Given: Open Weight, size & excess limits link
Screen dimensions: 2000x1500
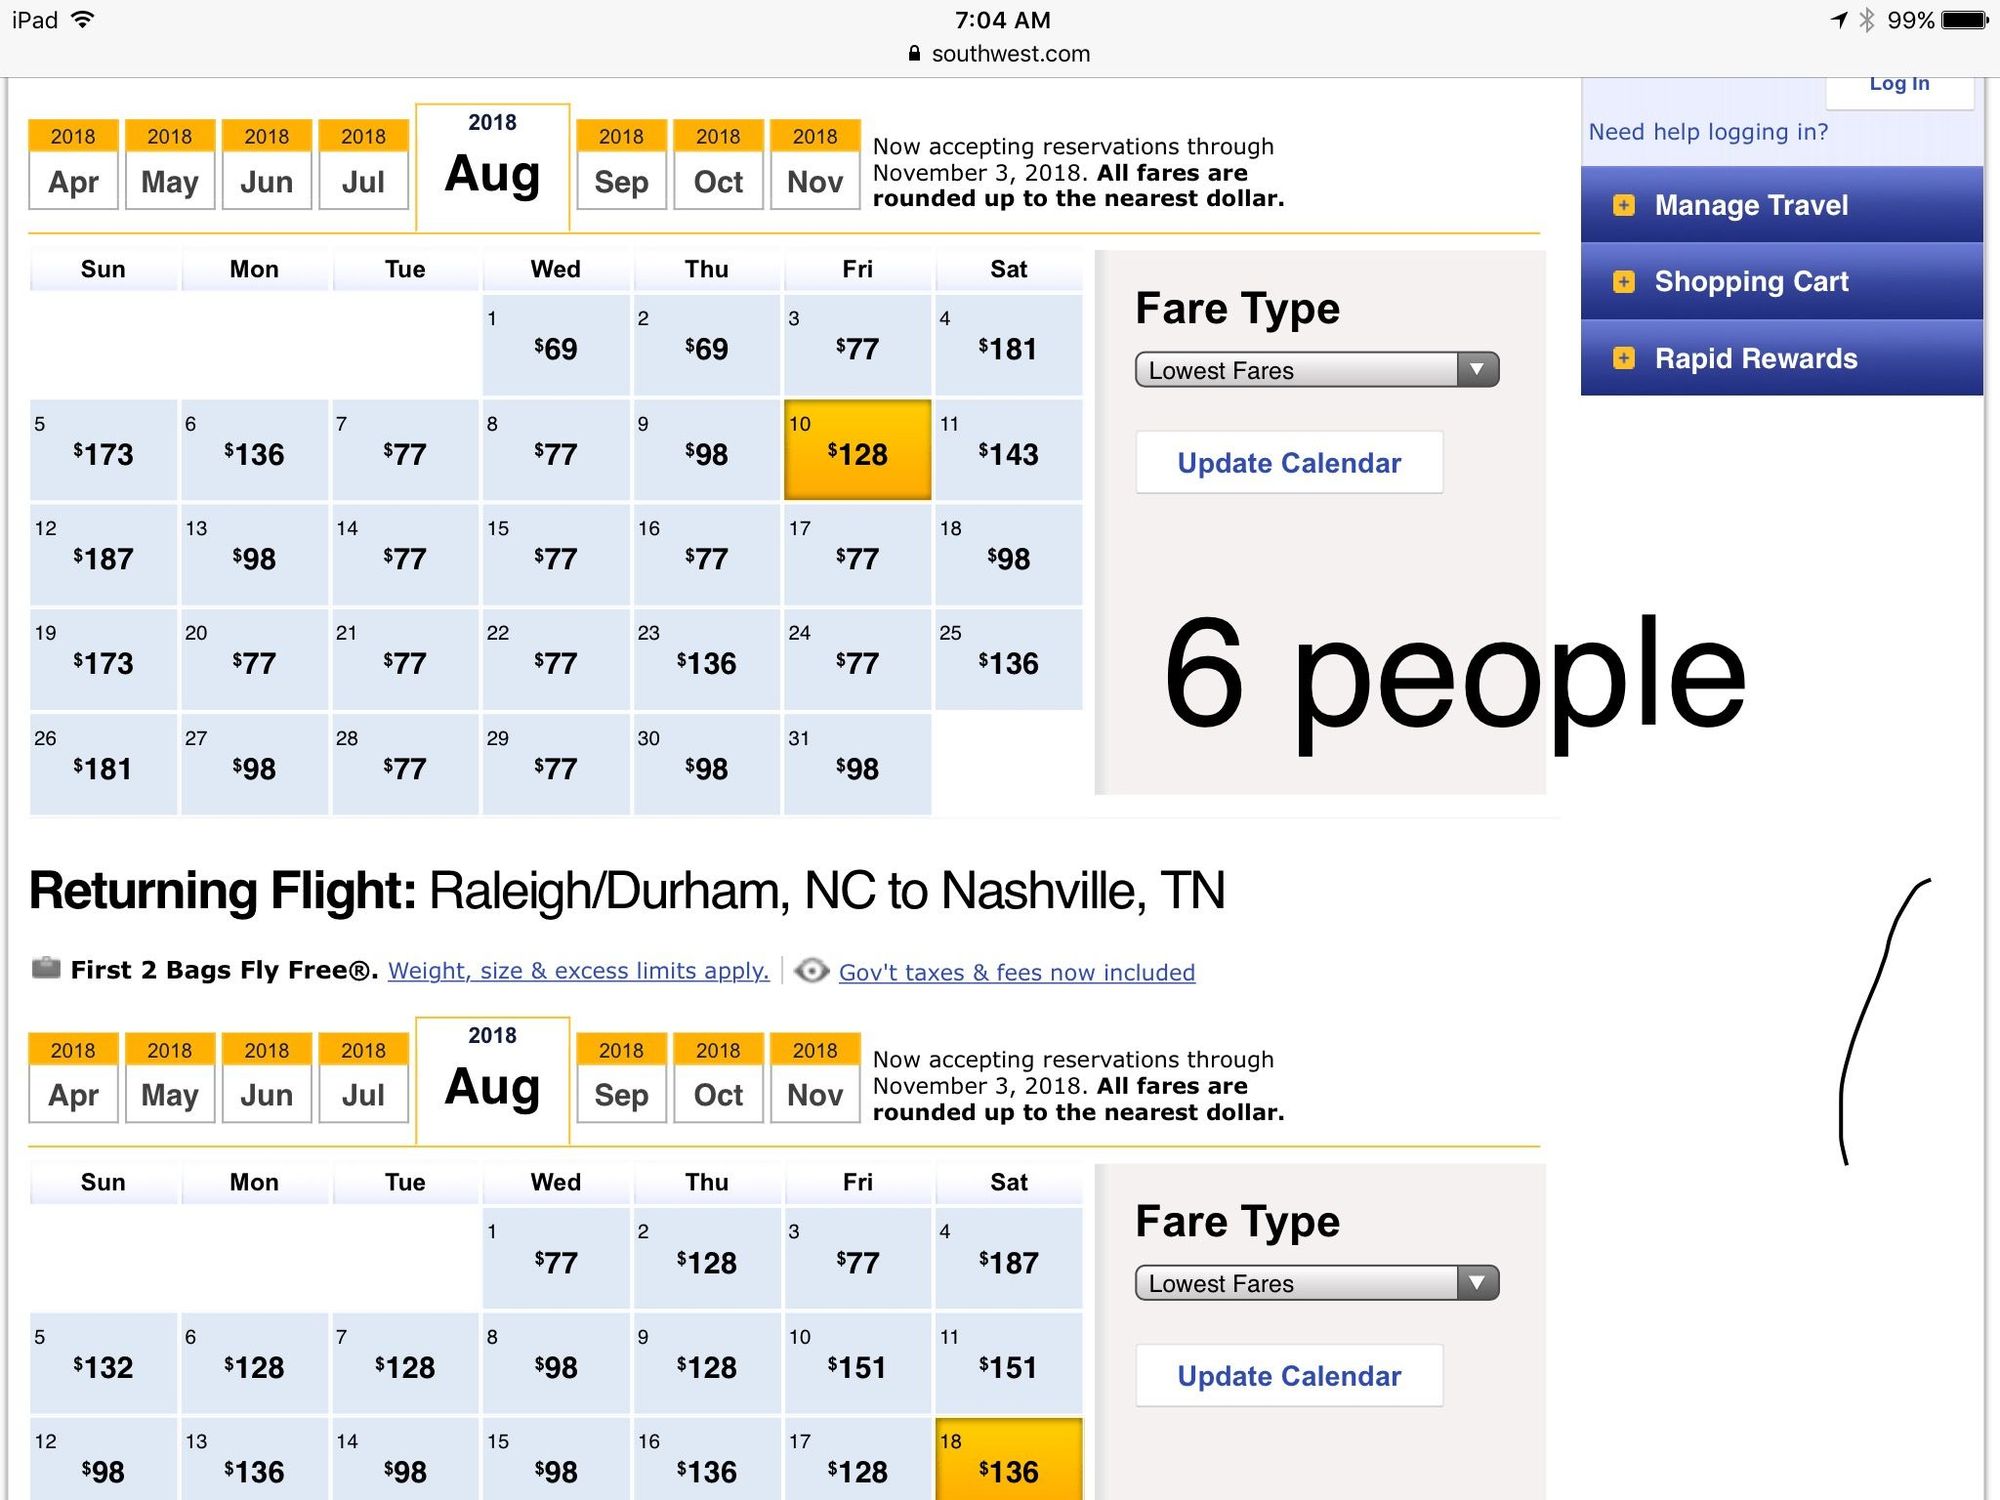Looking at the screenshot, I should coord(578,971).
